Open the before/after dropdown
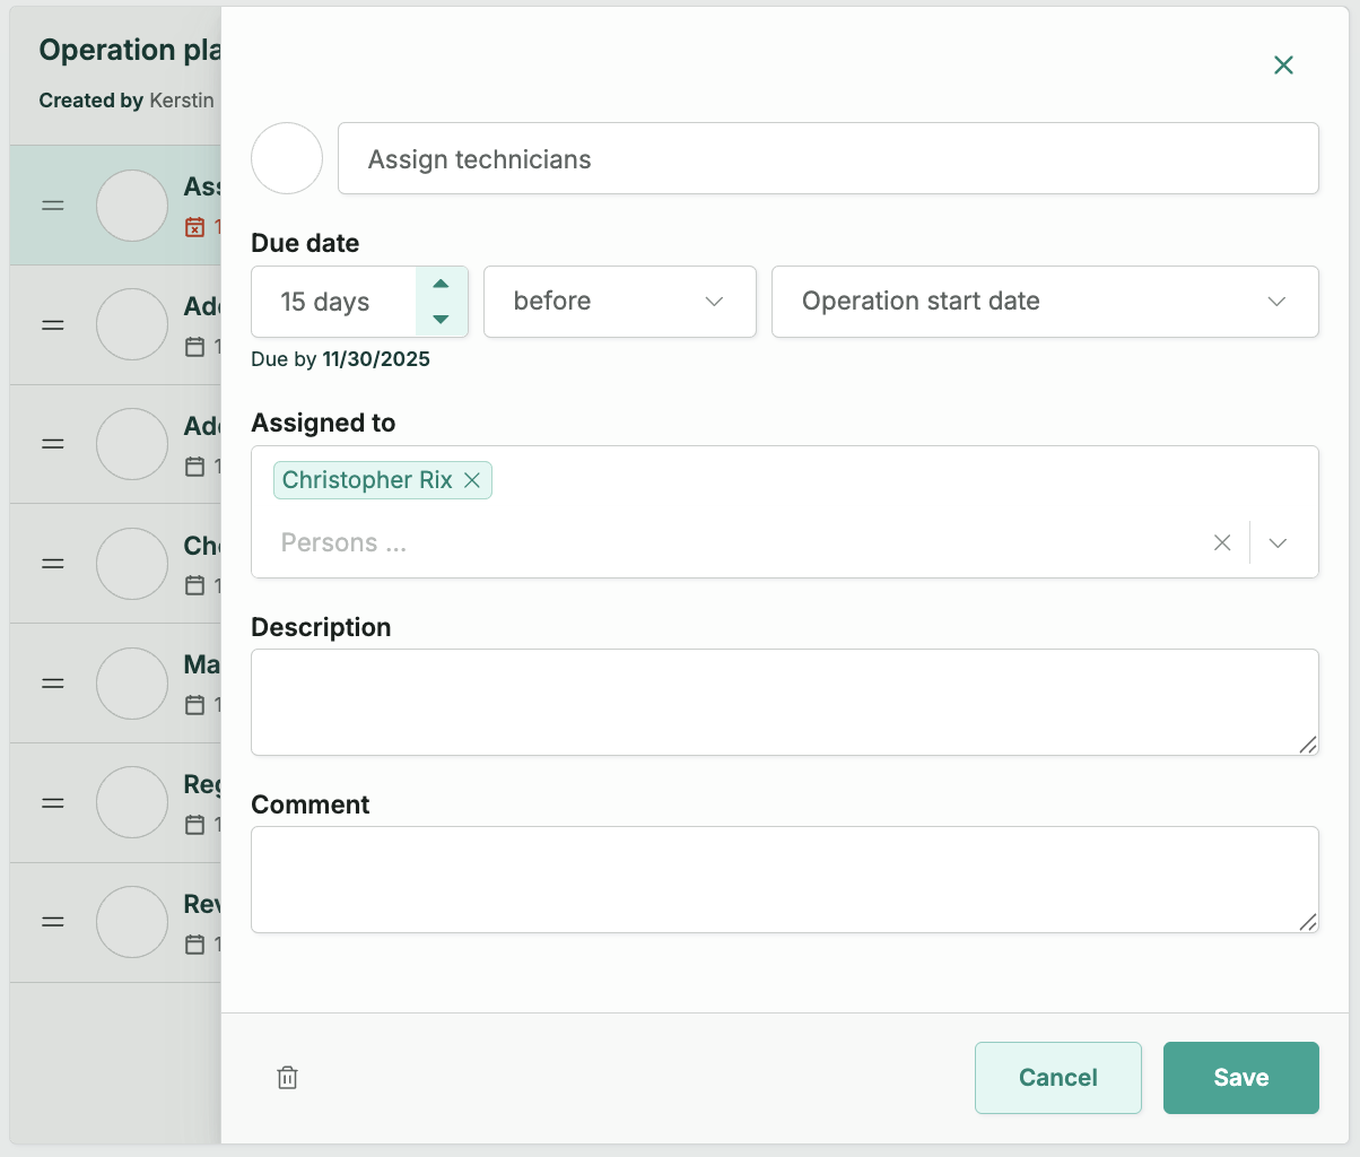Viewport: 1360px width, 1157px height. 619,301
